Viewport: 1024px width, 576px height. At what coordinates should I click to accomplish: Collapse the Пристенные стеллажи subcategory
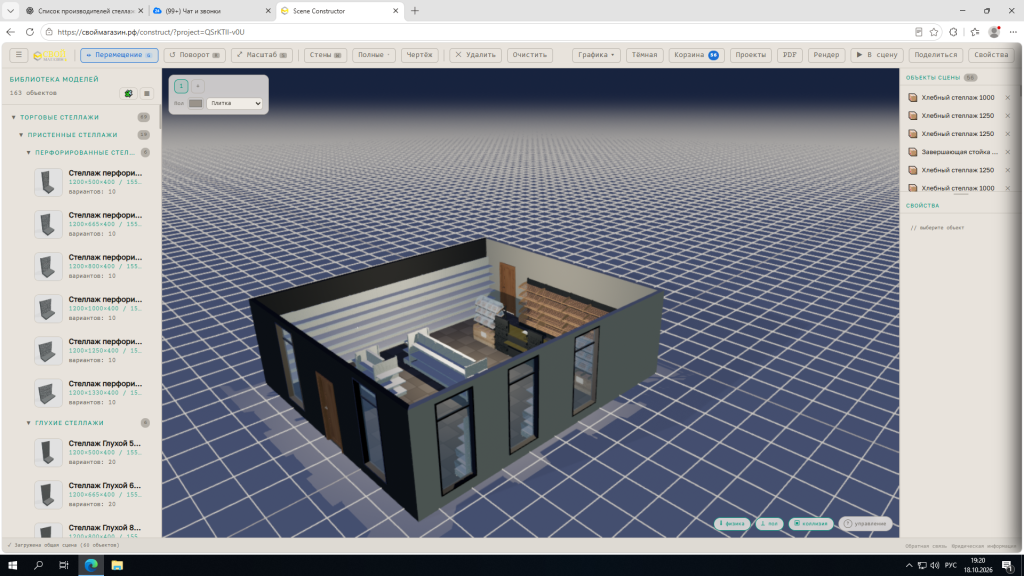pos(22,135)
